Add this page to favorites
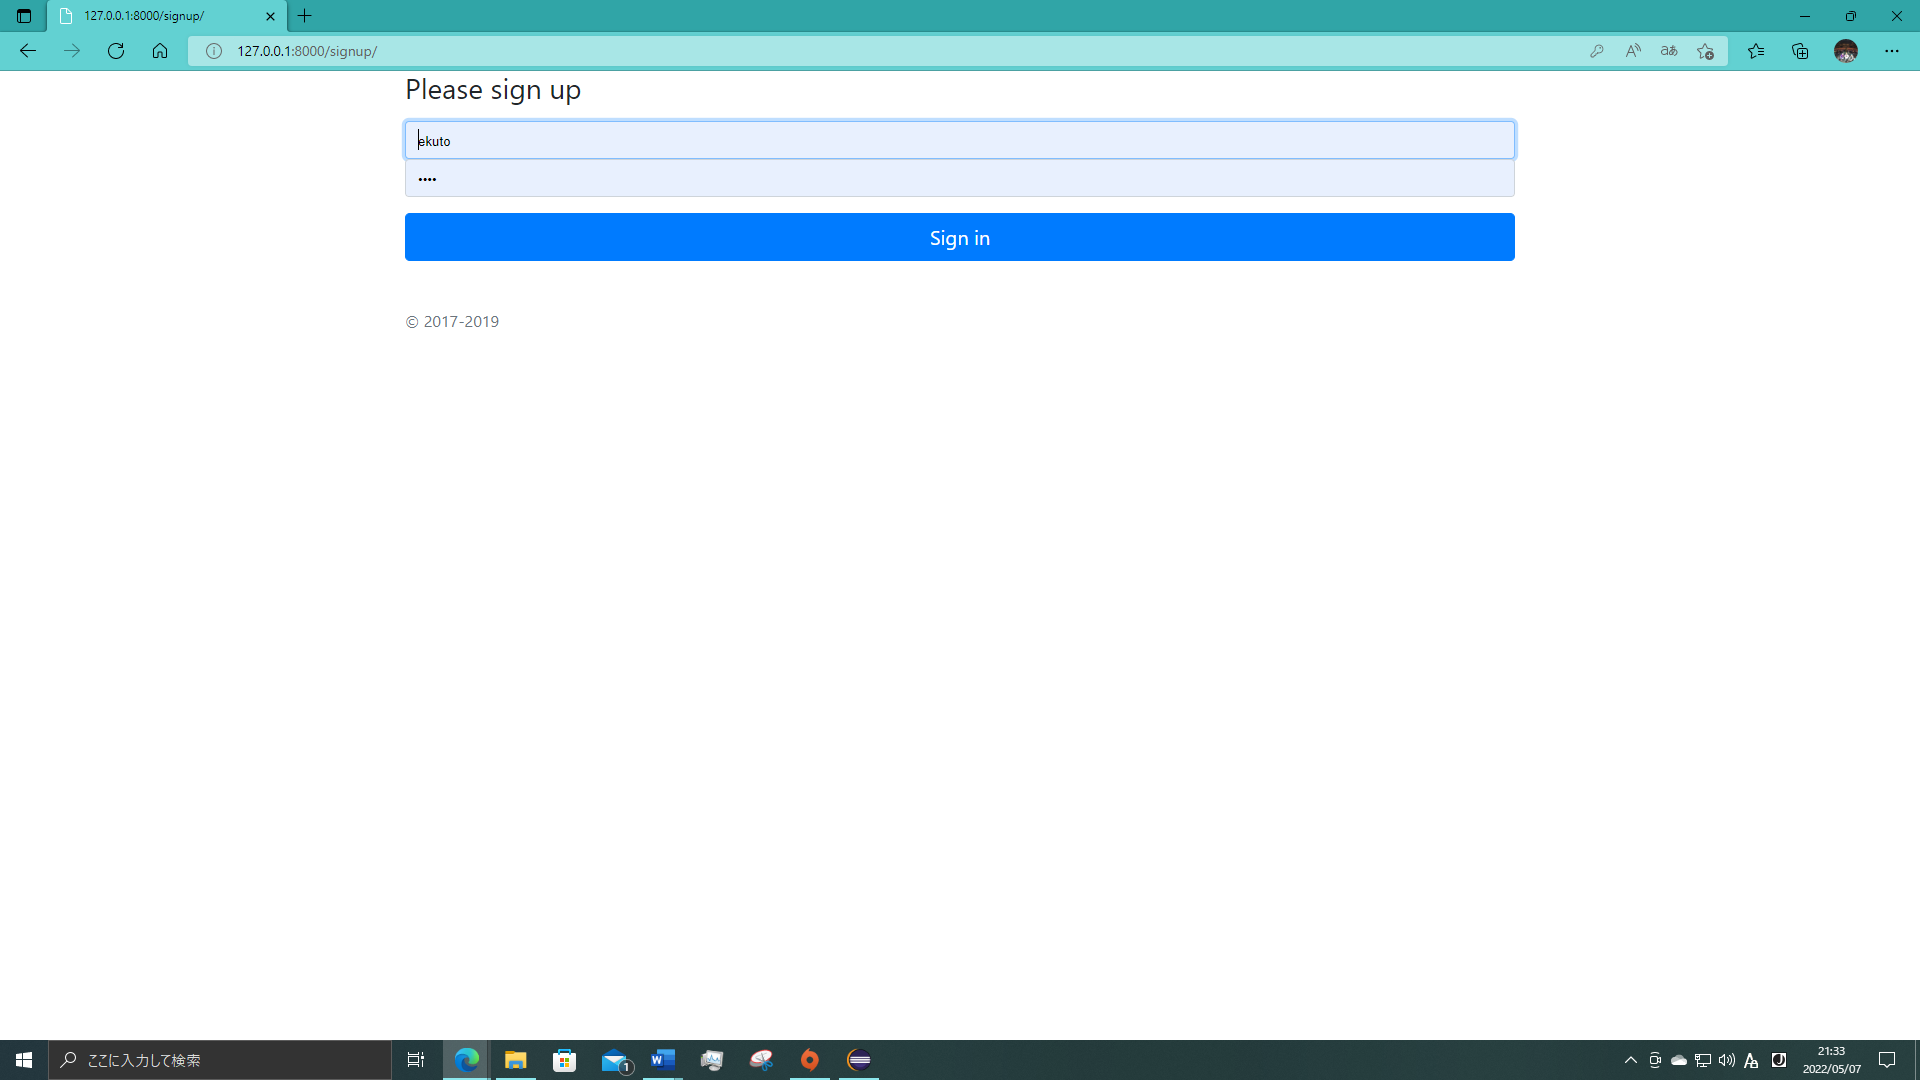Image resolution: width=1920 pixels, height=1080 pixels. 1706,51
